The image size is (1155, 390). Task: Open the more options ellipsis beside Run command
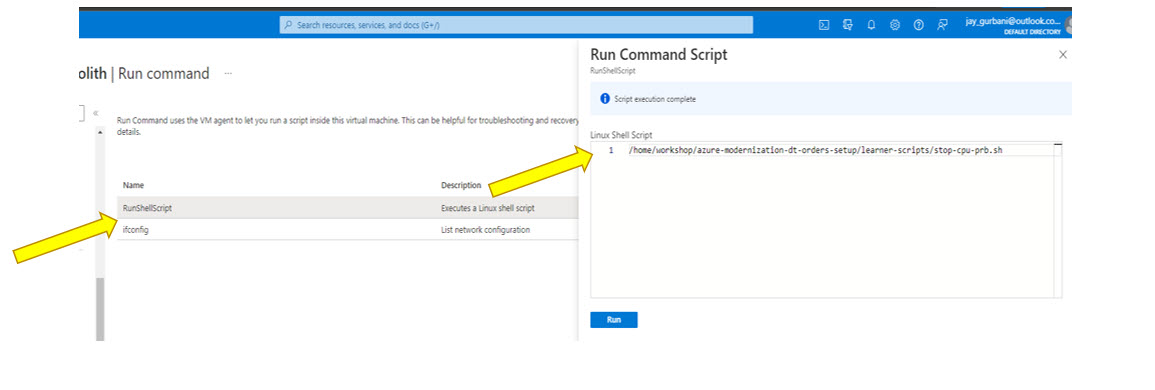coord(228,74)
